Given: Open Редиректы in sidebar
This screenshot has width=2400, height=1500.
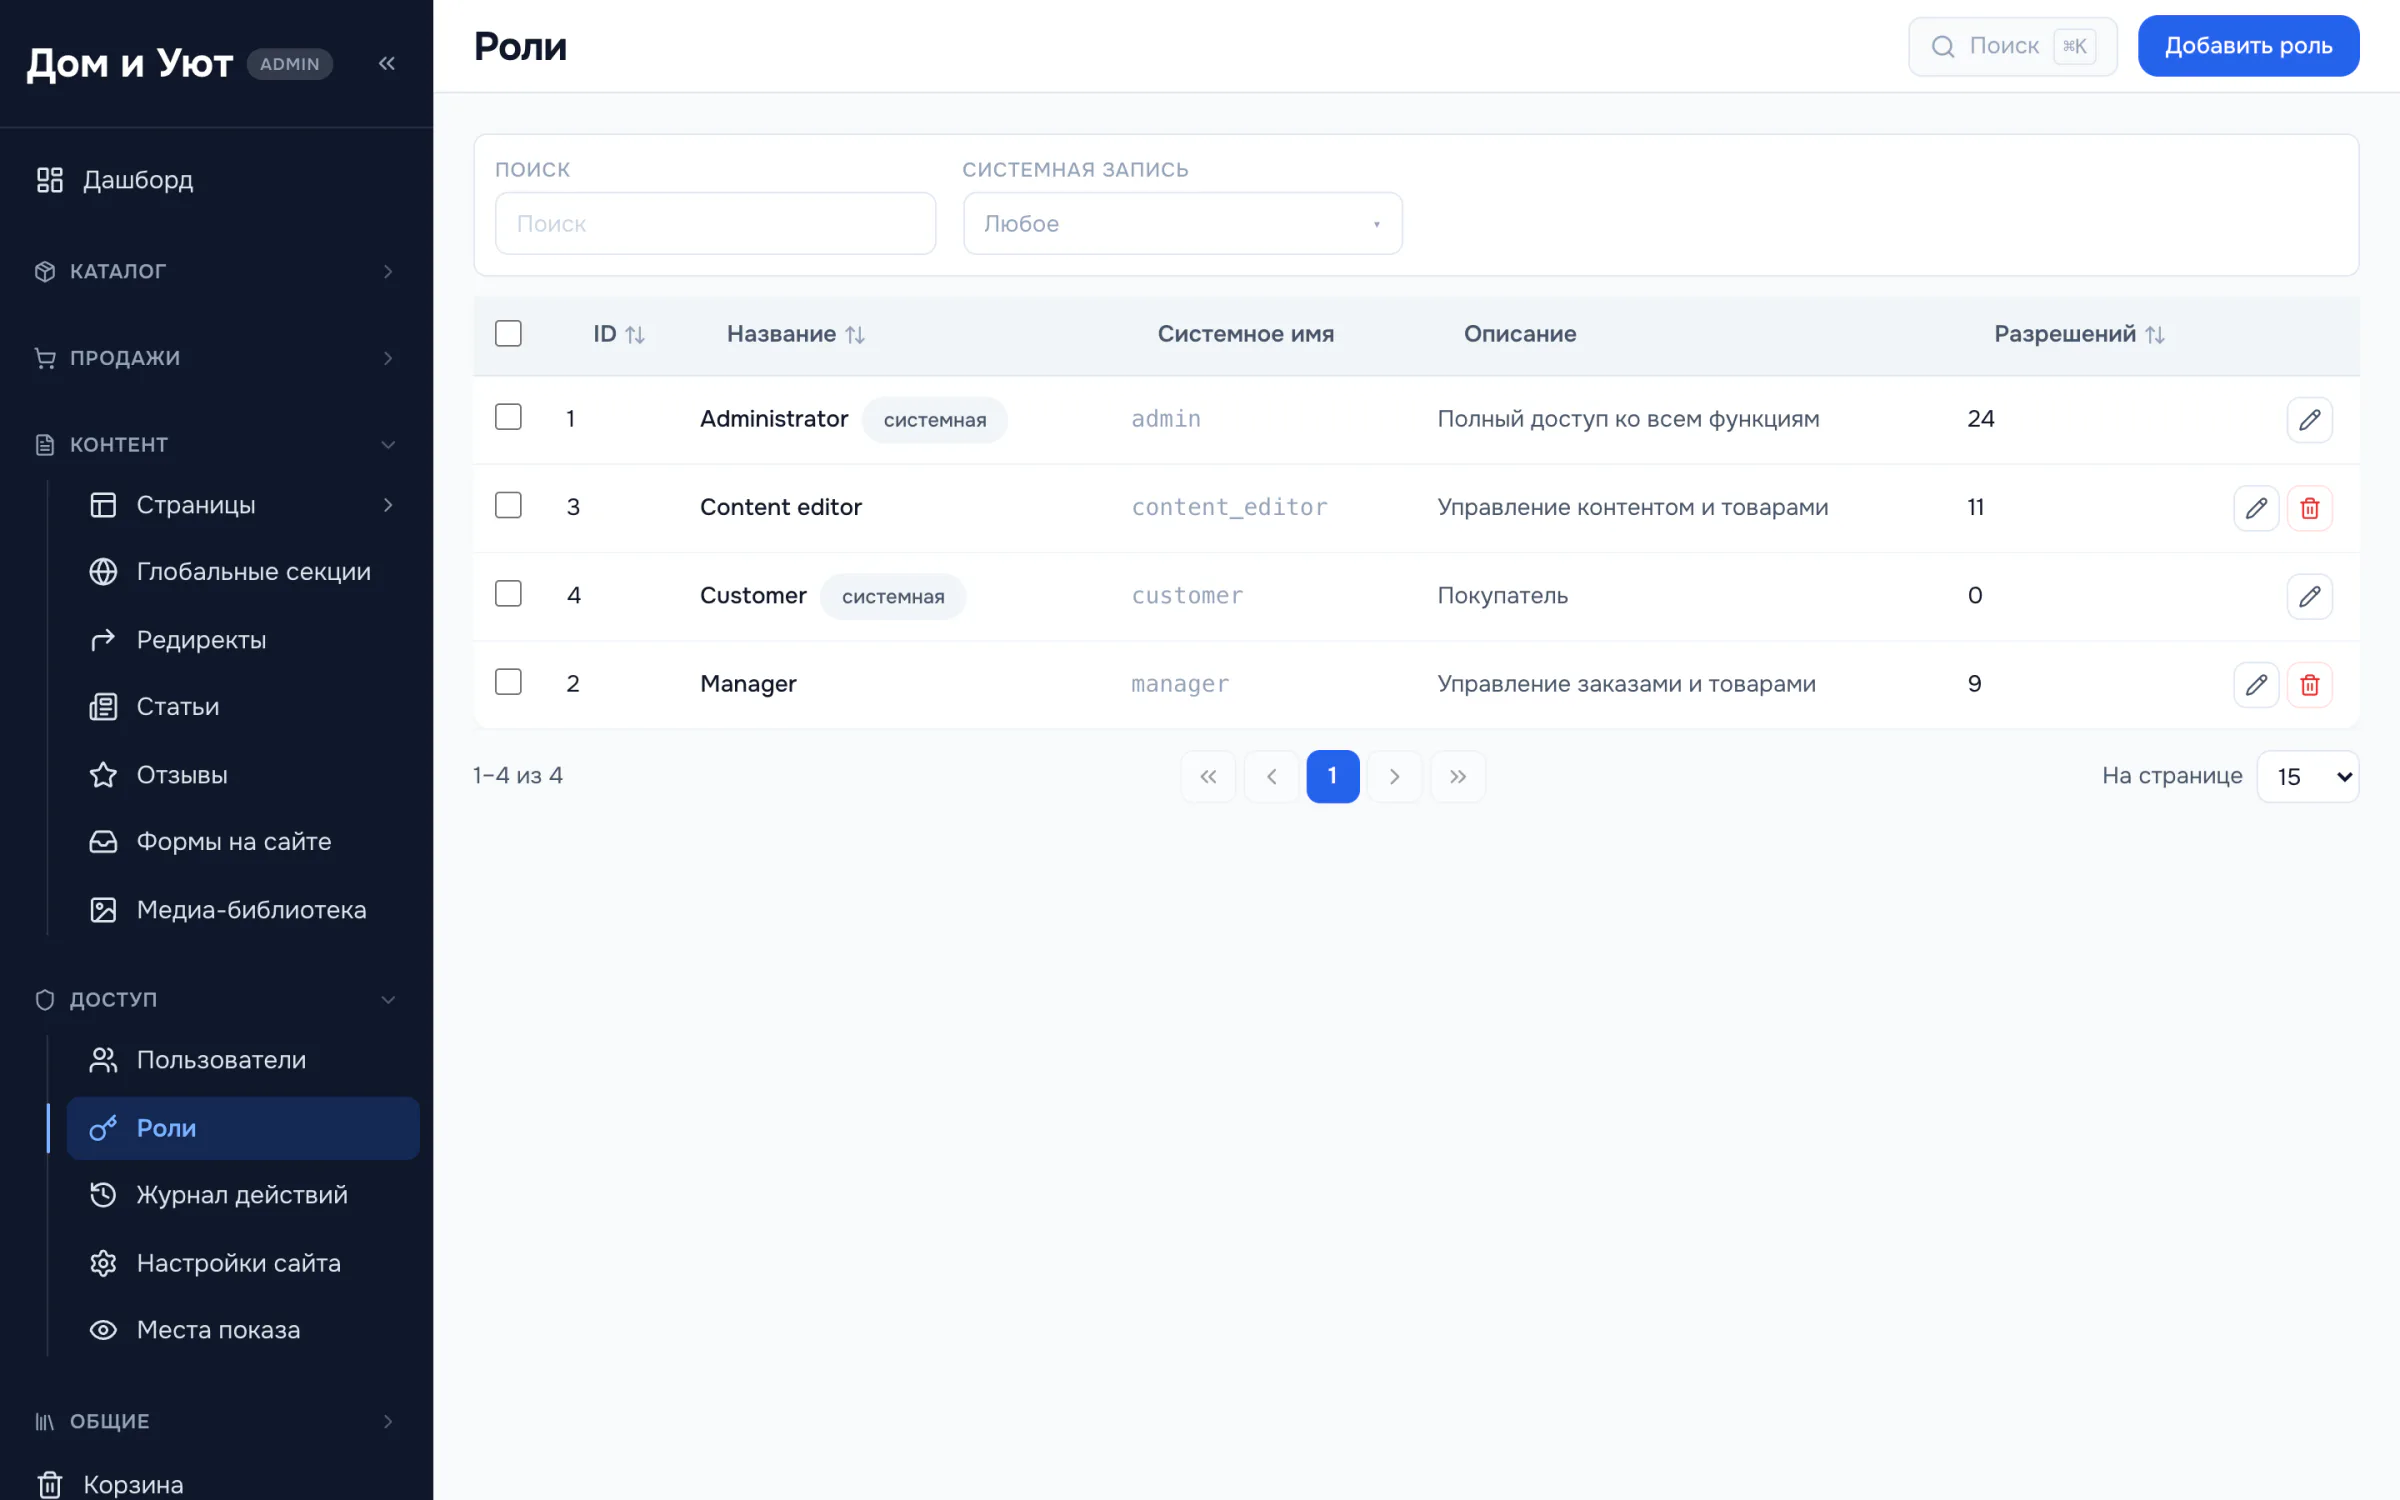Looking at the screenshot, I should point(243,640).
